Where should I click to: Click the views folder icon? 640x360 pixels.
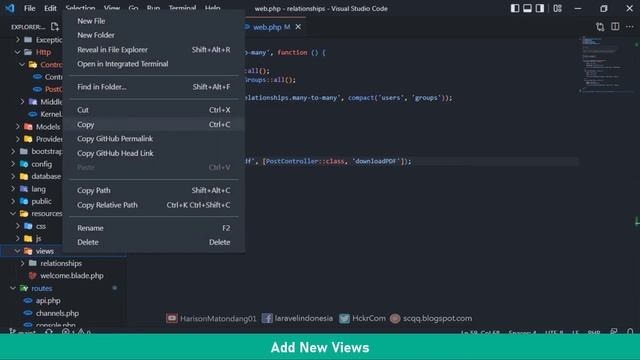(28, 251)
